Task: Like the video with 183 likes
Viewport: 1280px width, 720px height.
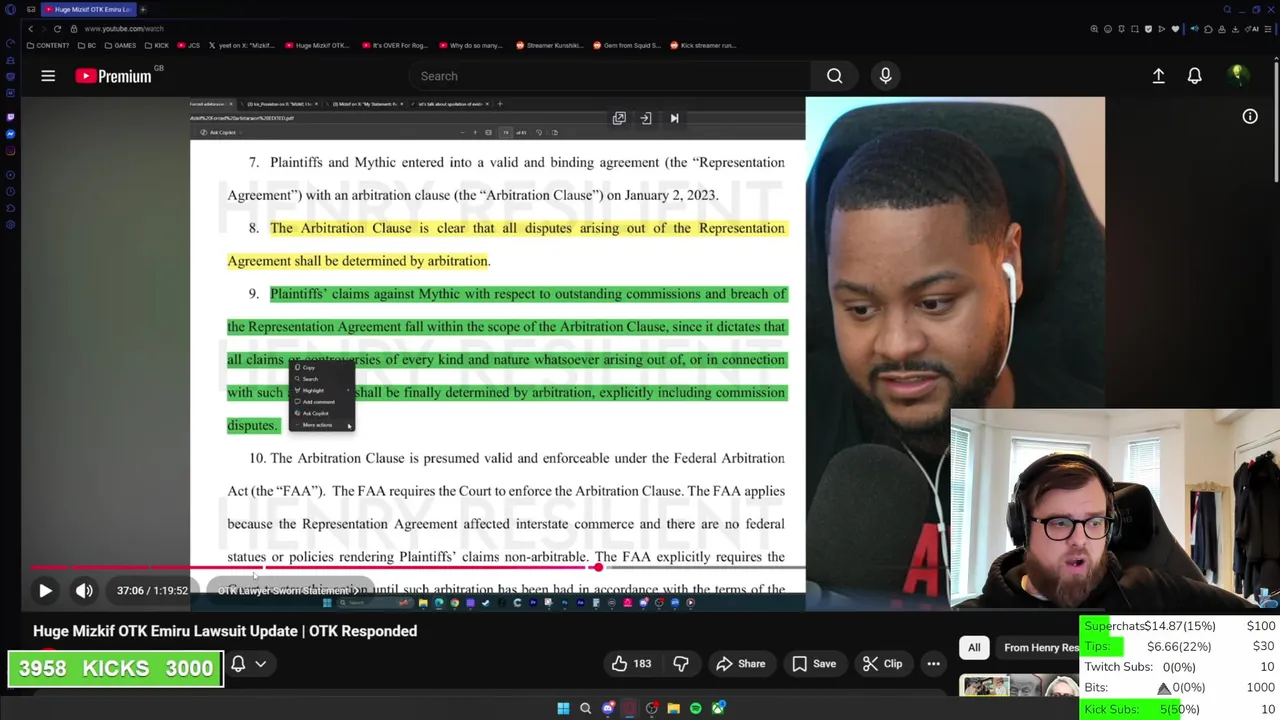Action: click(x=632, y=664)
